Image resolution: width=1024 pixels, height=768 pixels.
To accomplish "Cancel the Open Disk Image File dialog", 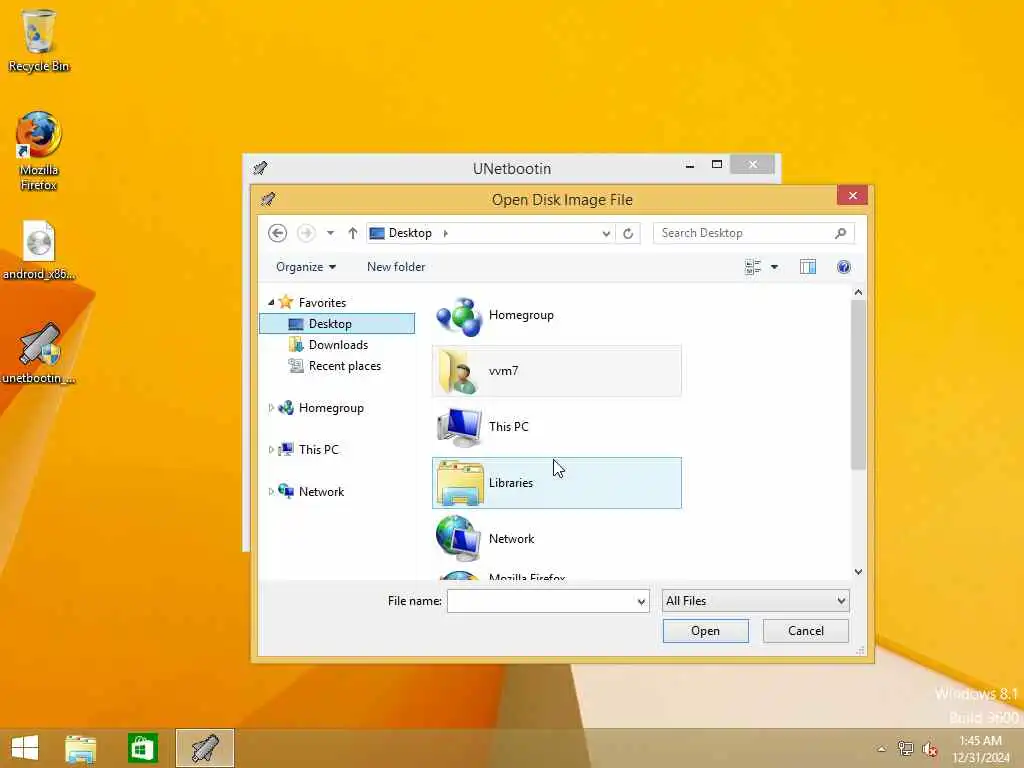I will point(805,631).
